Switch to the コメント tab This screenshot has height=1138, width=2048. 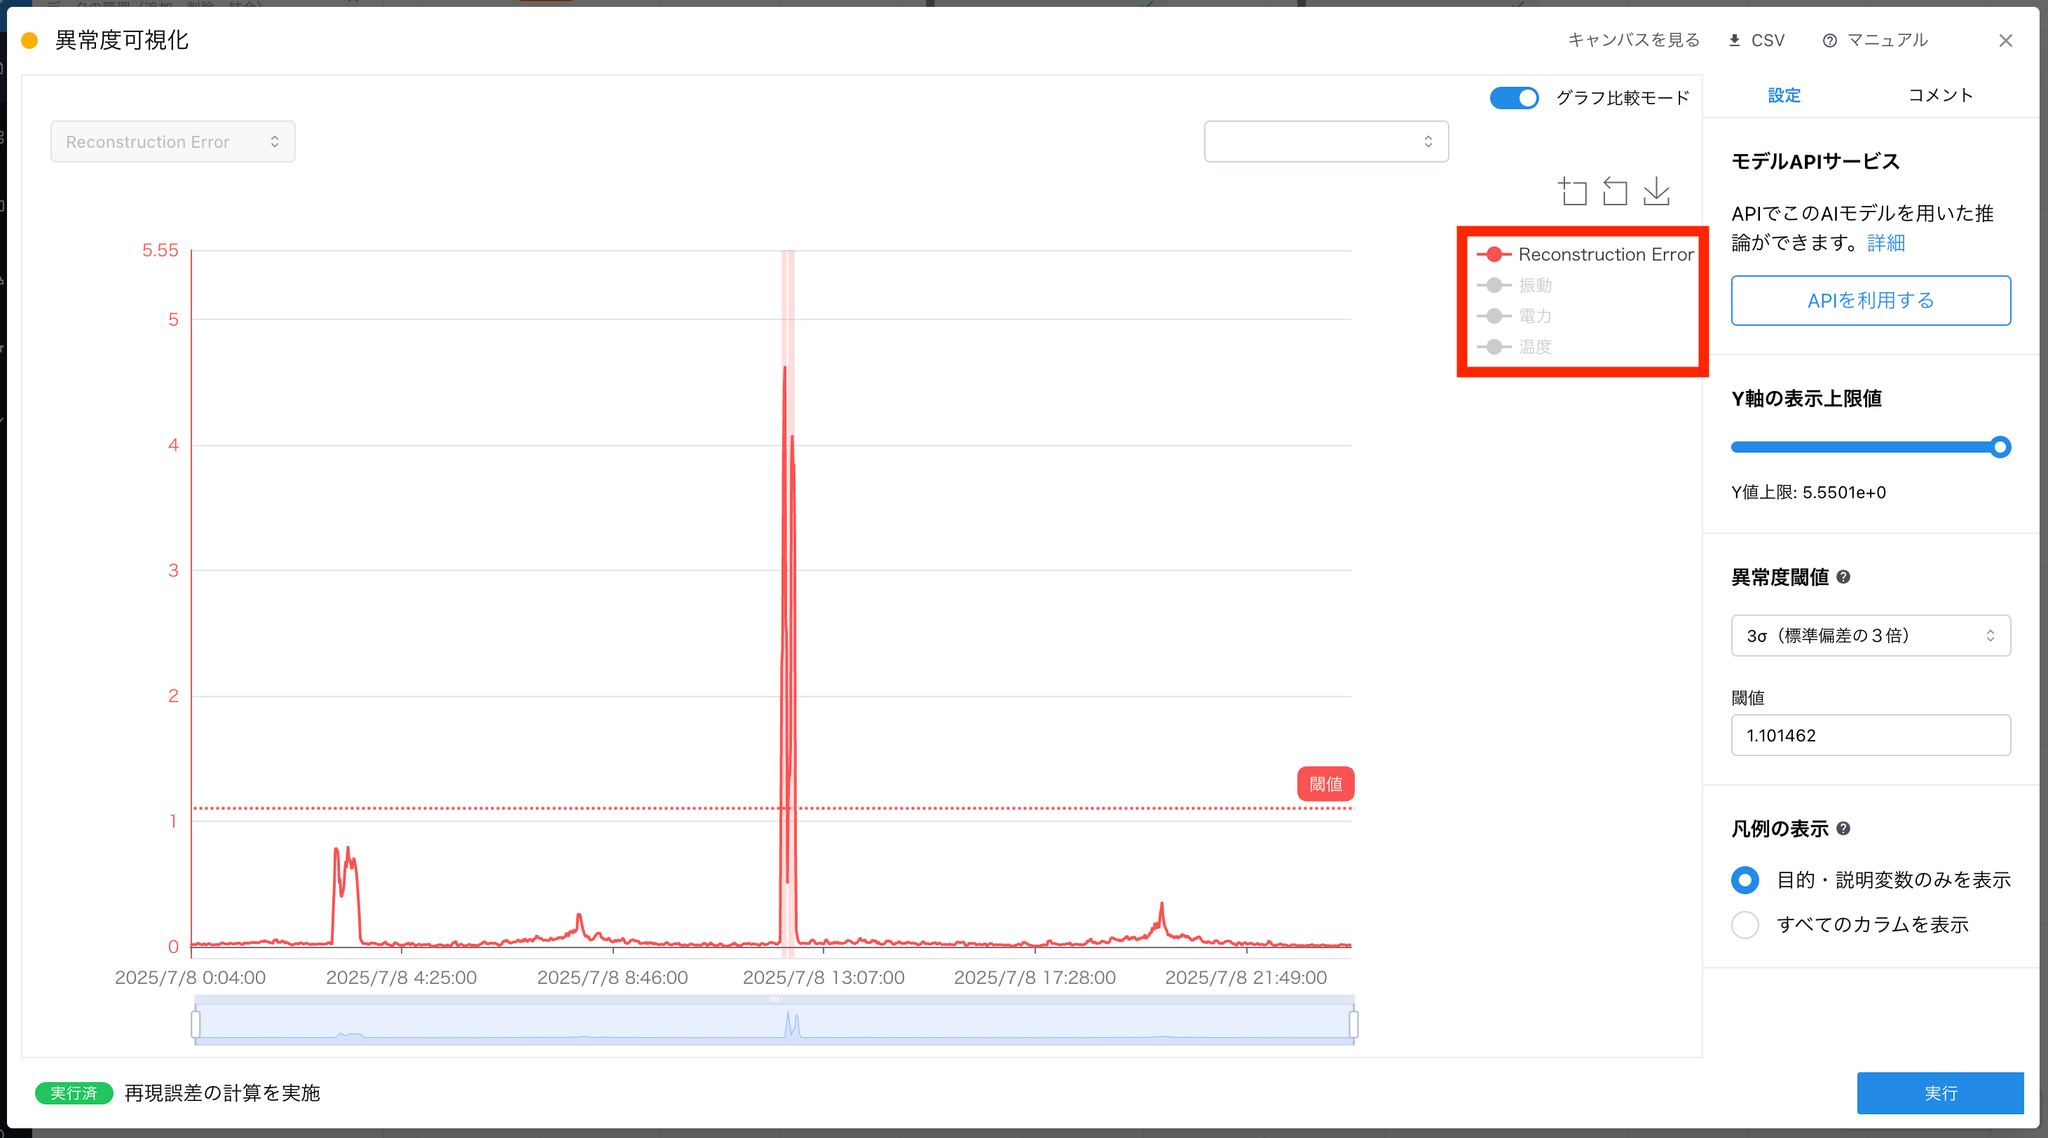tap(1940, 95)
